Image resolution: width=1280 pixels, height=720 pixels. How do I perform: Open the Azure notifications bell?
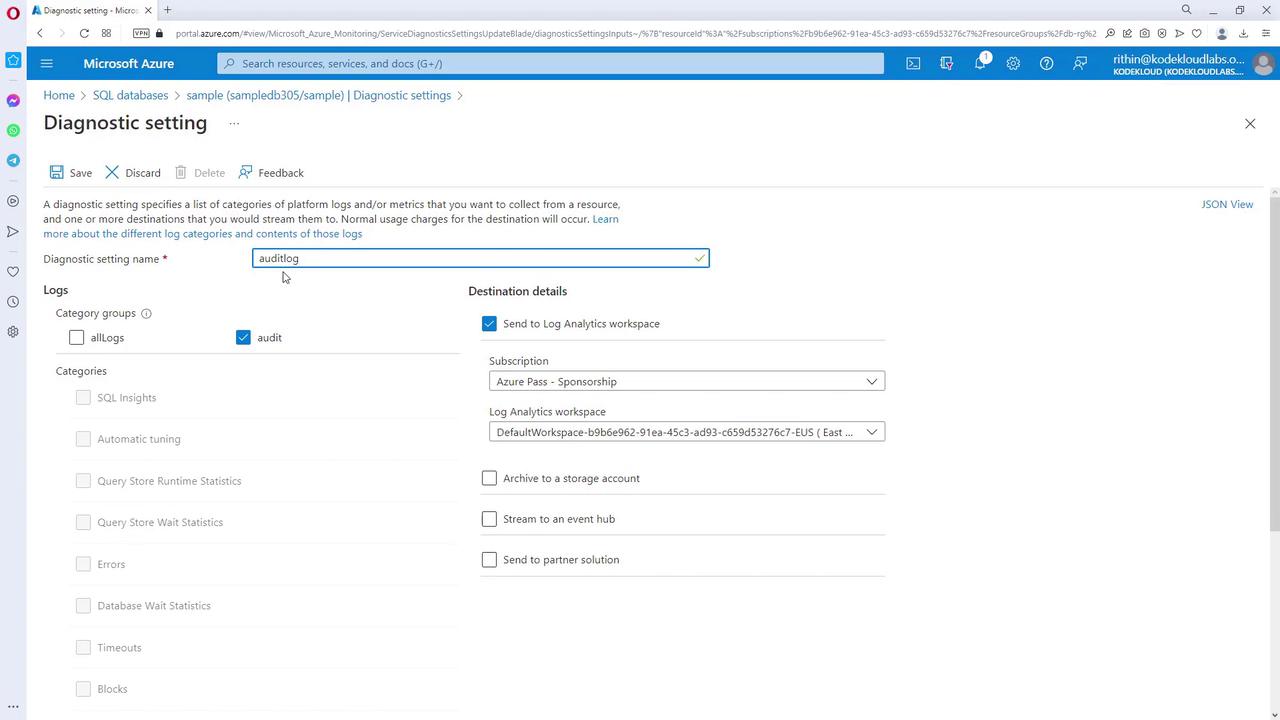(980, 63)
